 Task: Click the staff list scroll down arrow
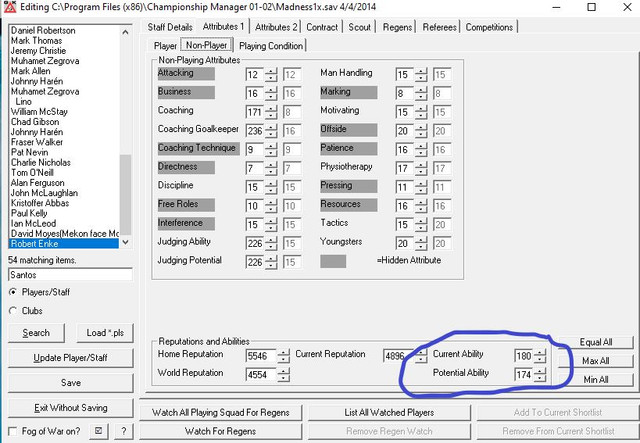[x=126, y=242]
